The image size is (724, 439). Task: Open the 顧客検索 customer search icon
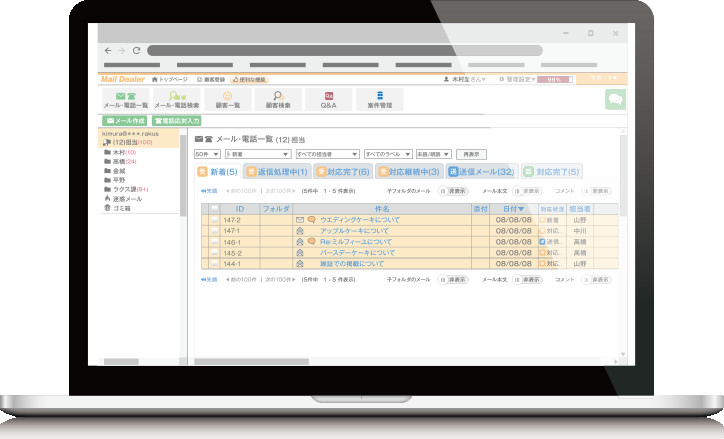[278, 98]
